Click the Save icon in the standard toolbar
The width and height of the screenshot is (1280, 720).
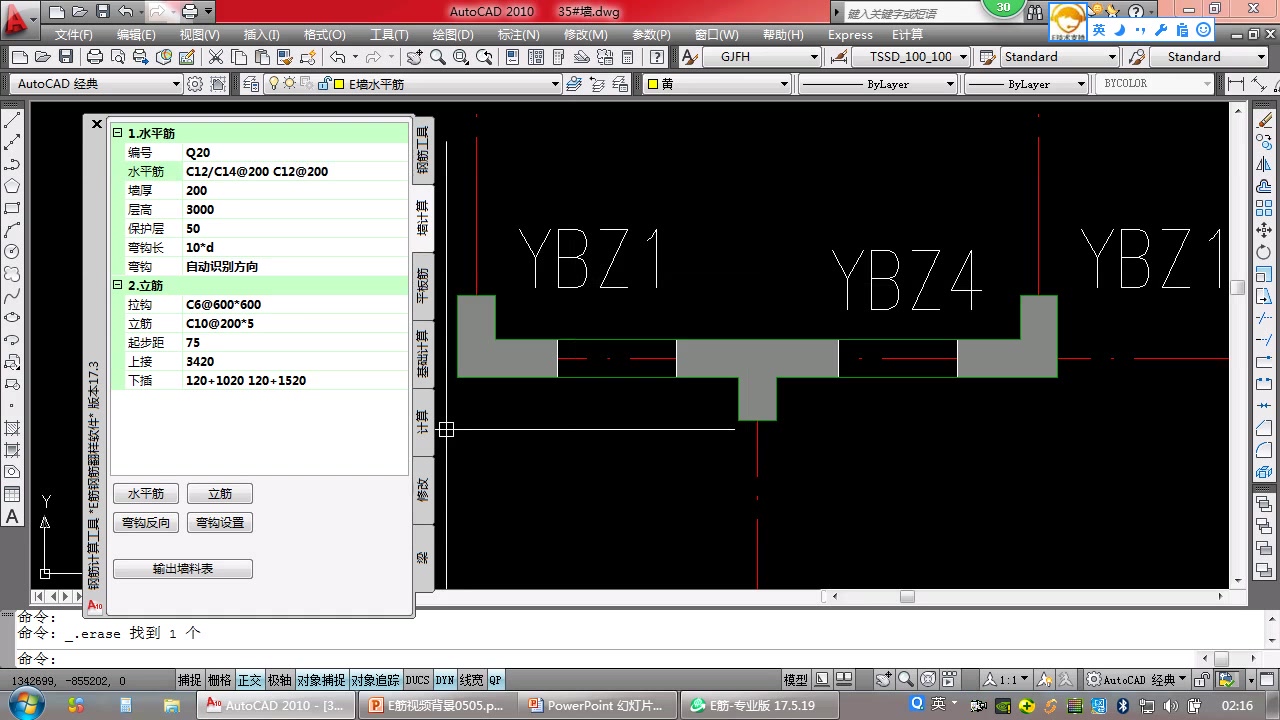(x=66, y=57)
